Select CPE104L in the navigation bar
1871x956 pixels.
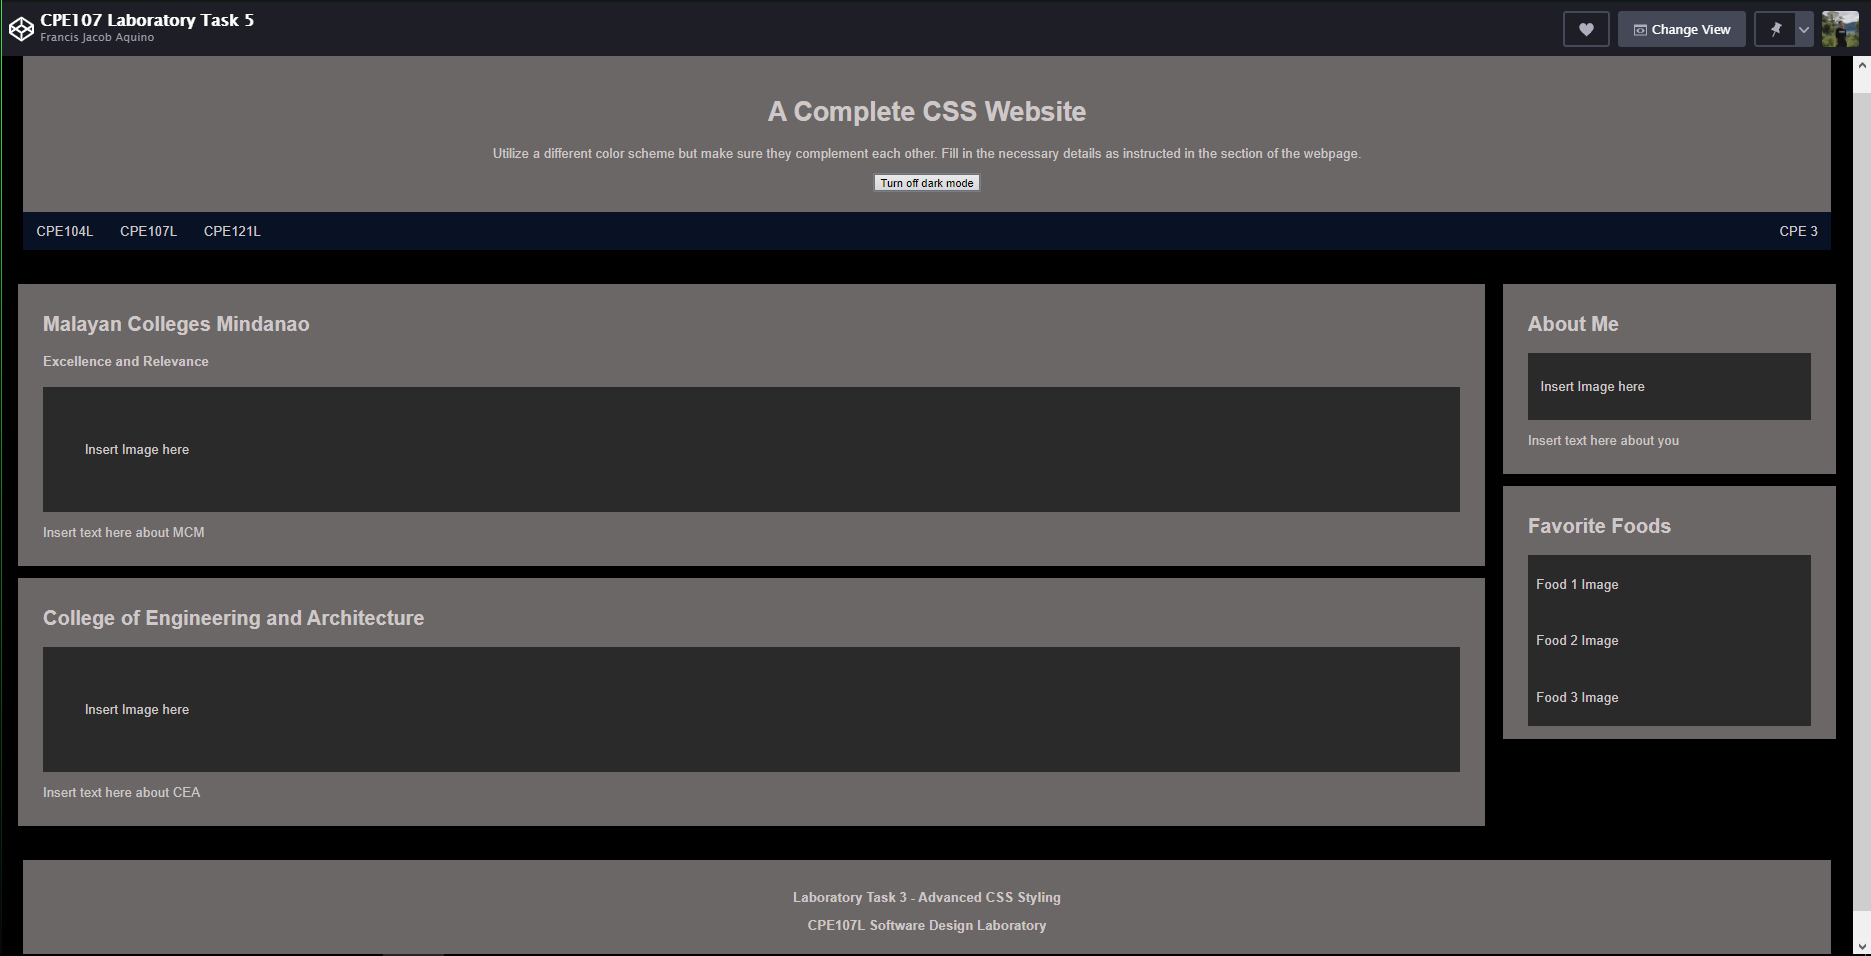(x=65, y=231)
